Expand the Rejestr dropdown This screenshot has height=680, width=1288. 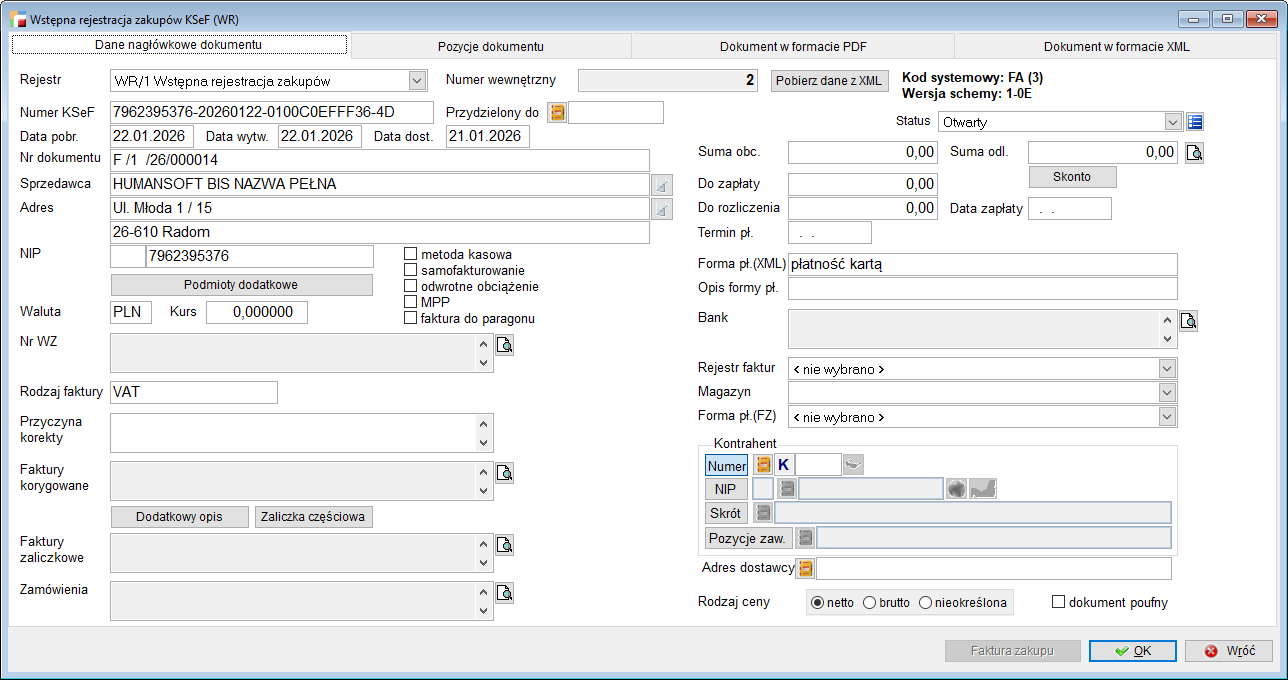[417, 81]
